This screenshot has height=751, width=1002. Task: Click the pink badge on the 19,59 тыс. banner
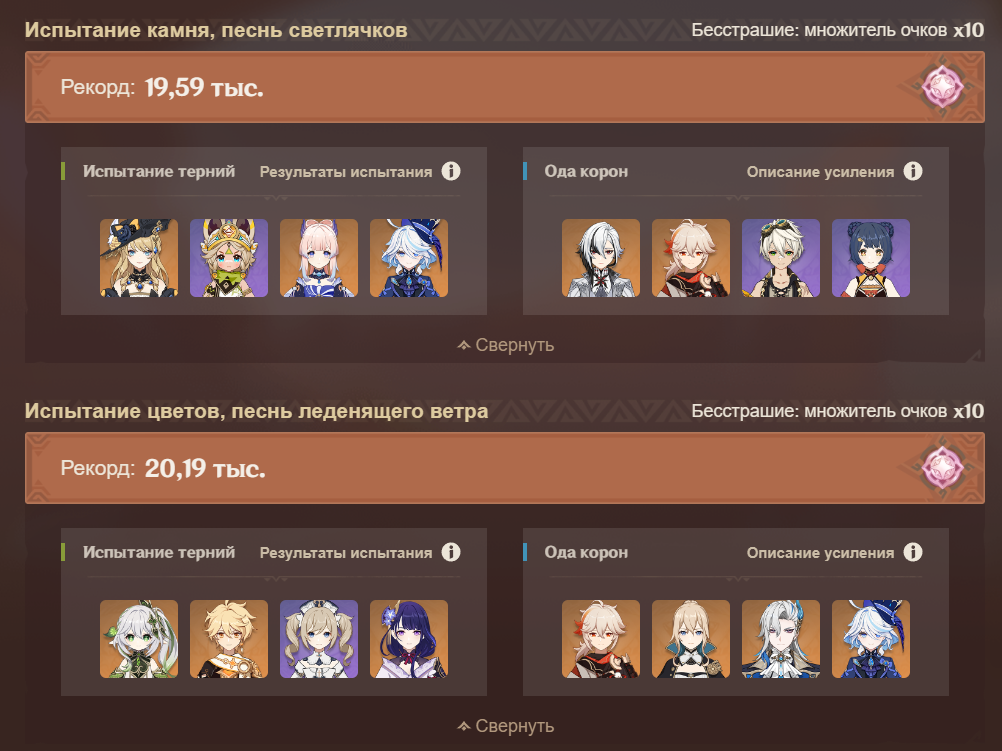pos(943,87)
